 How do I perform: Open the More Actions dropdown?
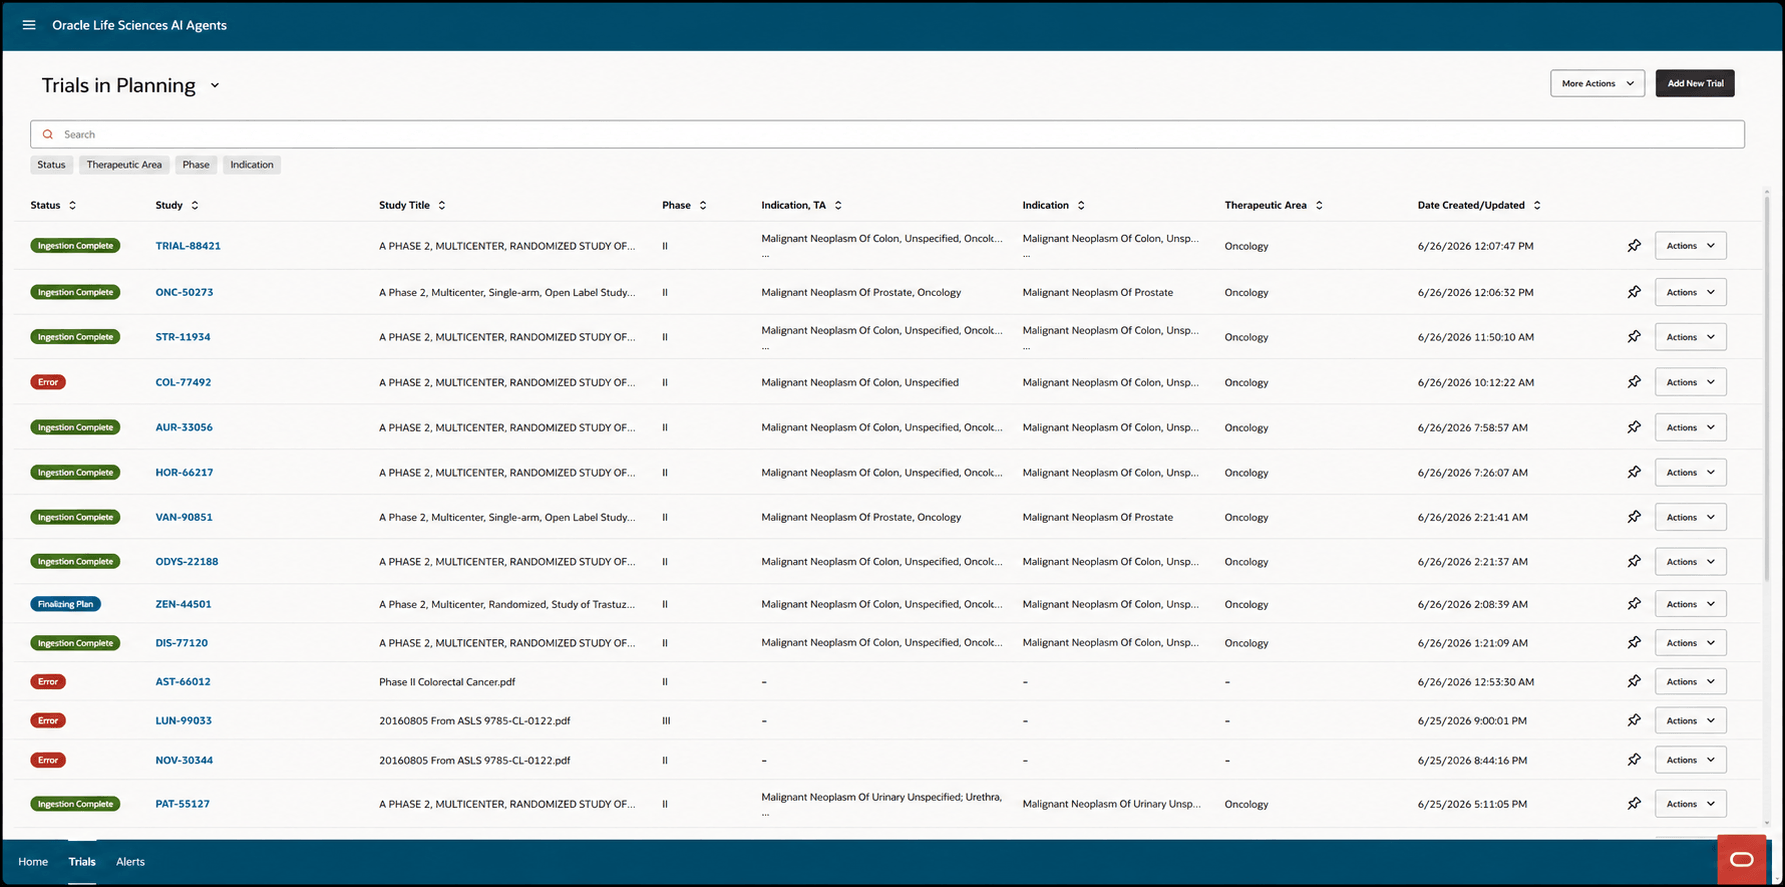[1597, 84]
